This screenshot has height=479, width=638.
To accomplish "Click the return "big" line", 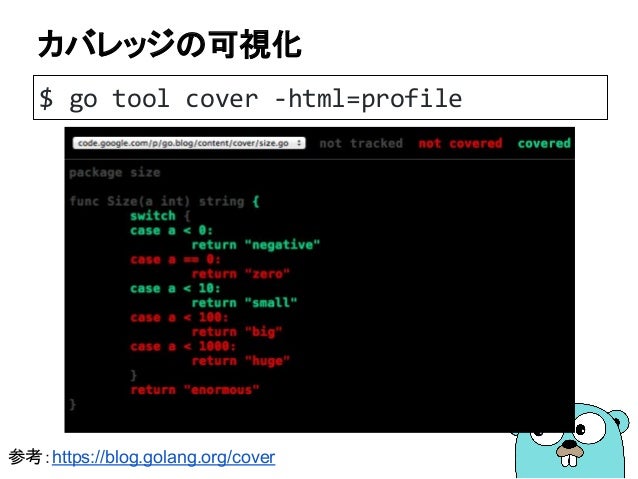I will click(x=237, y=332).
